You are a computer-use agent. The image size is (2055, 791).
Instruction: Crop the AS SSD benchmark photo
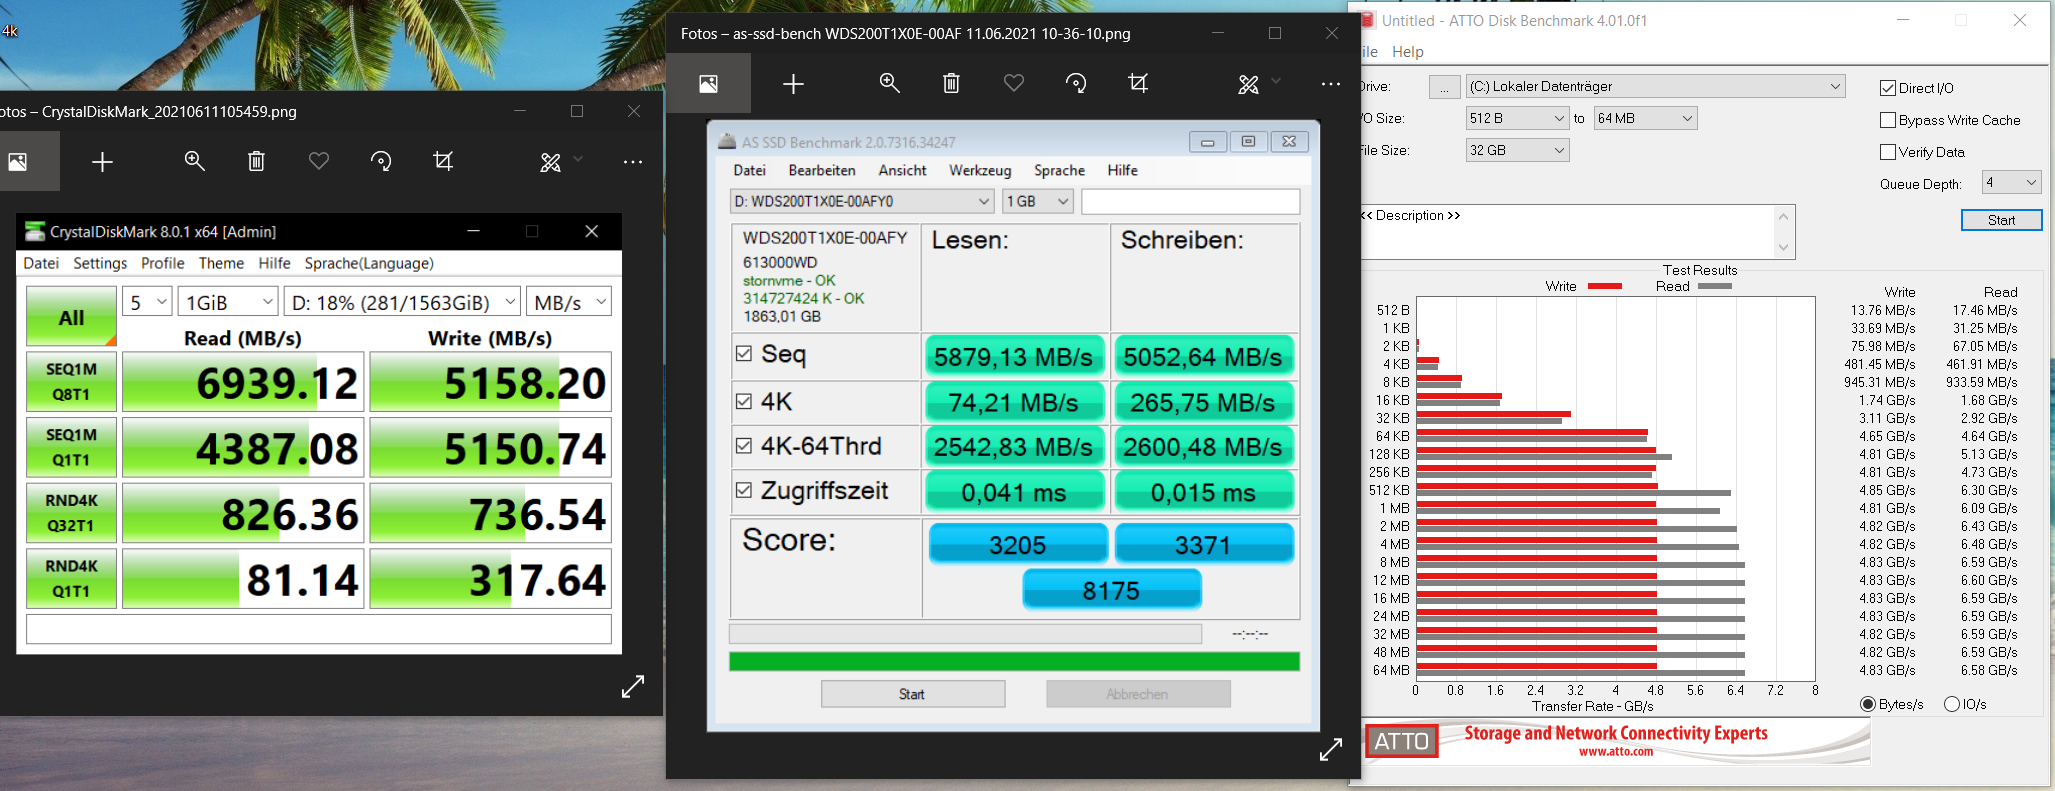coord(1138,84)
